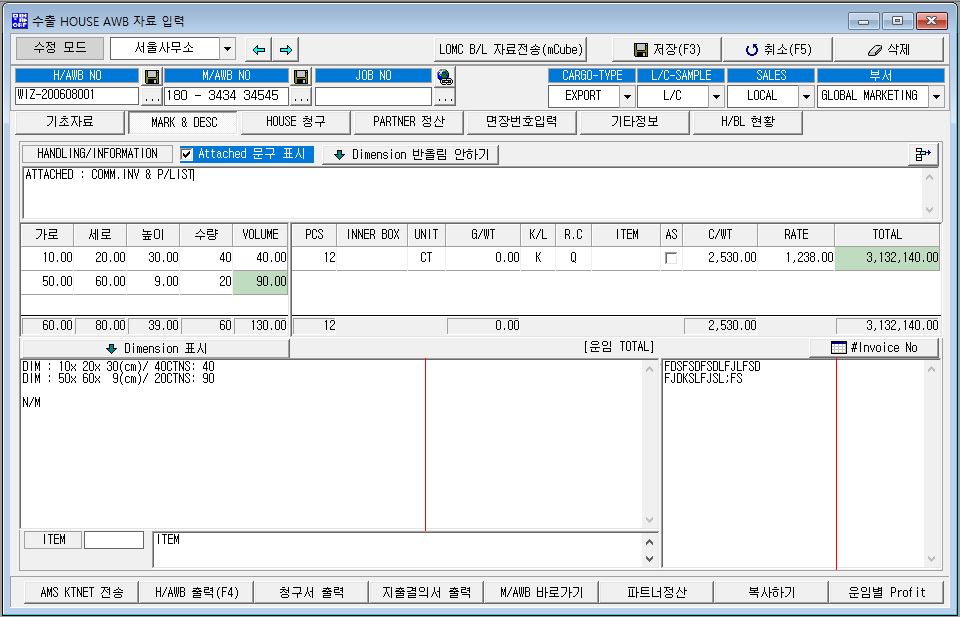Image resolution: width=960 pixels, height=617 pixels.
Task: Open the SALES LOCAL dropdown
Action: [806, 96]
